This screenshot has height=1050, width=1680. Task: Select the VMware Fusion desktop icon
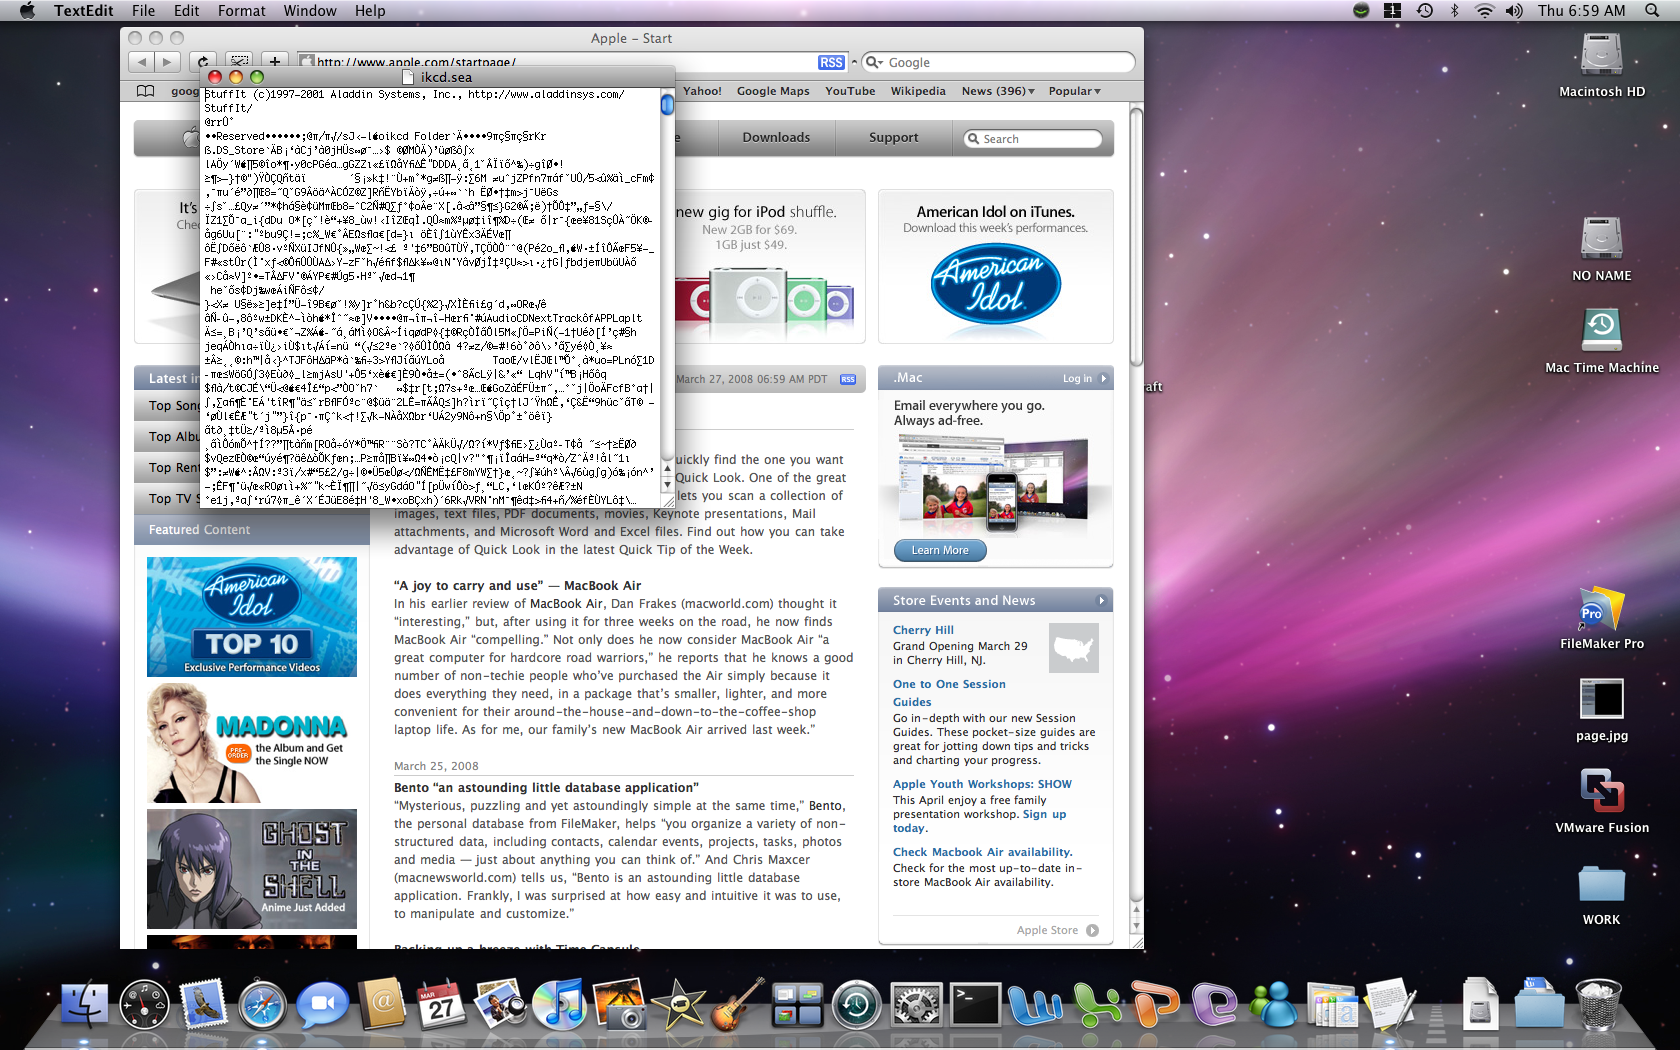click(1602, 800)
